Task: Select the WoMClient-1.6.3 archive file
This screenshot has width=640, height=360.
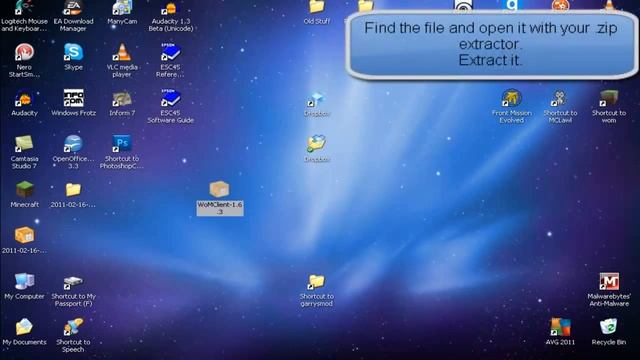Action: click(x=220, y=190)
